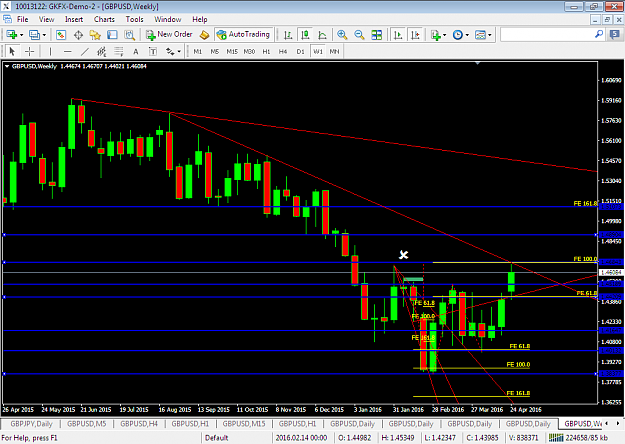Open the Insert menu

74,19
